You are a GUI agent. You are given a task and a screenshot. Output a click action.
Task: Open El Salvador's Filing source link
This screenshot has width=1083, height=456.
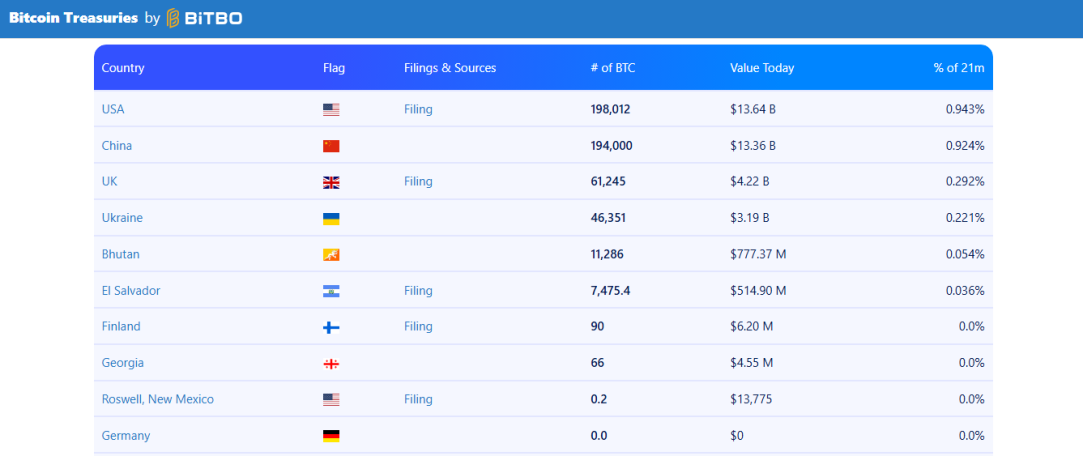point(418,291)
